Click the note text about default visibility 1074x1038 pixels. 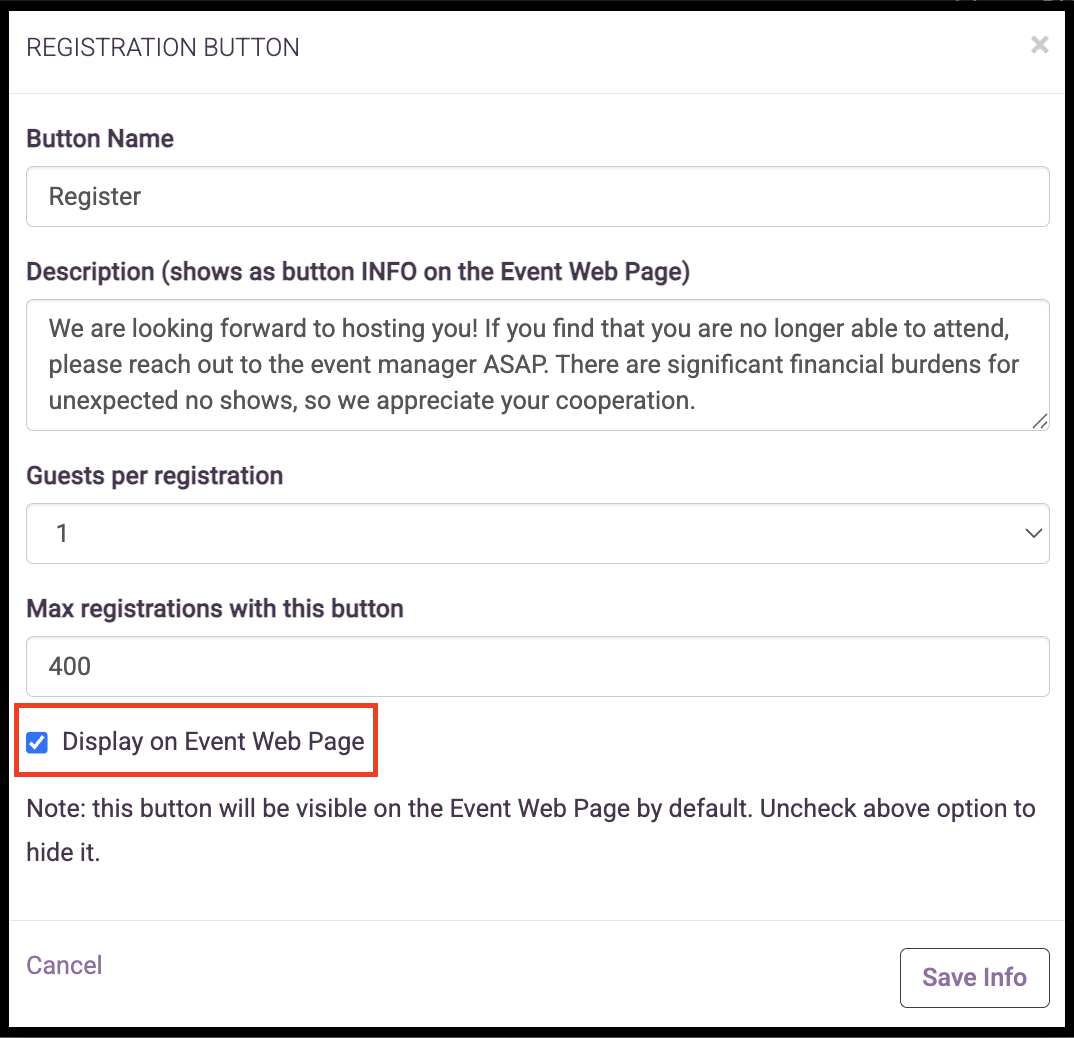point(530,808)
